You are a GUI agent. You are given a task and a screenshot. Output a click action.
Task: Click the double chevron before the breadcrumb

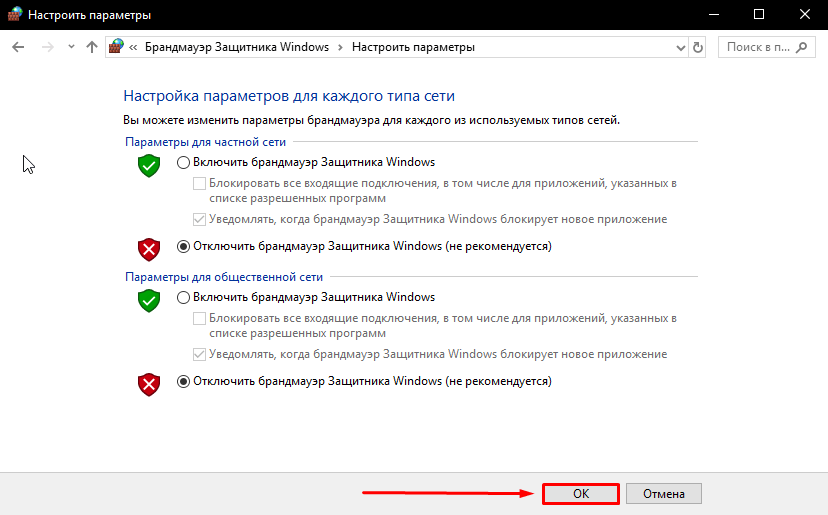tap(133, 48)
